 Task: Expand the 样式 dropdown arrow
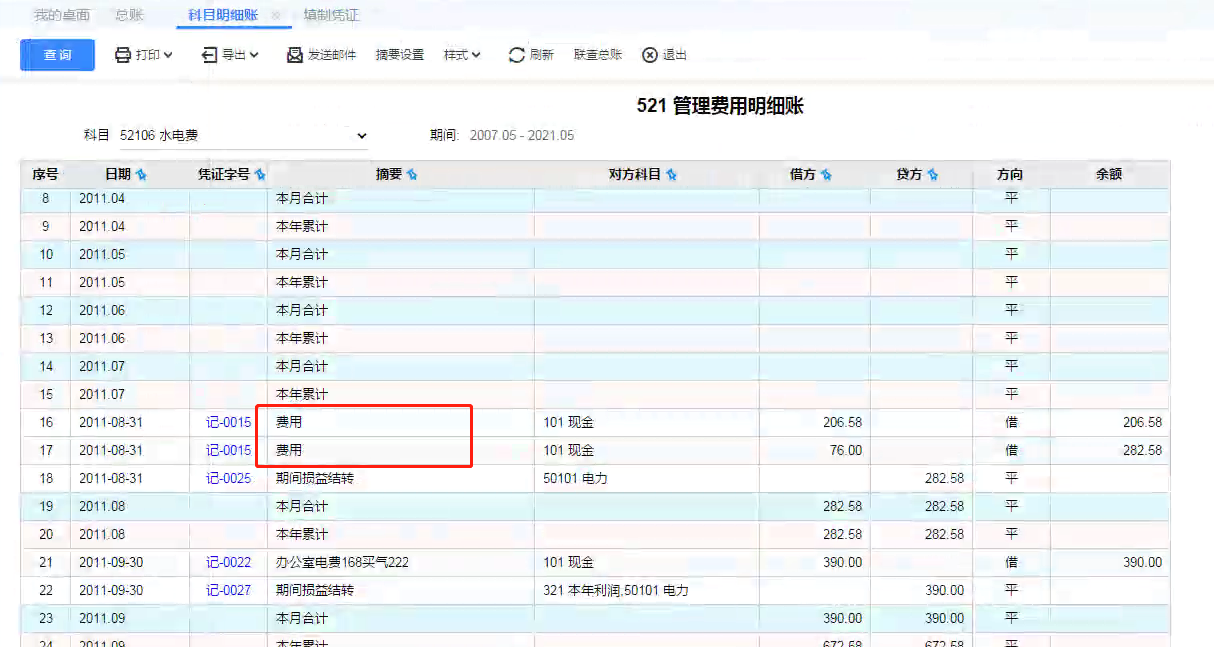(476, 55)
